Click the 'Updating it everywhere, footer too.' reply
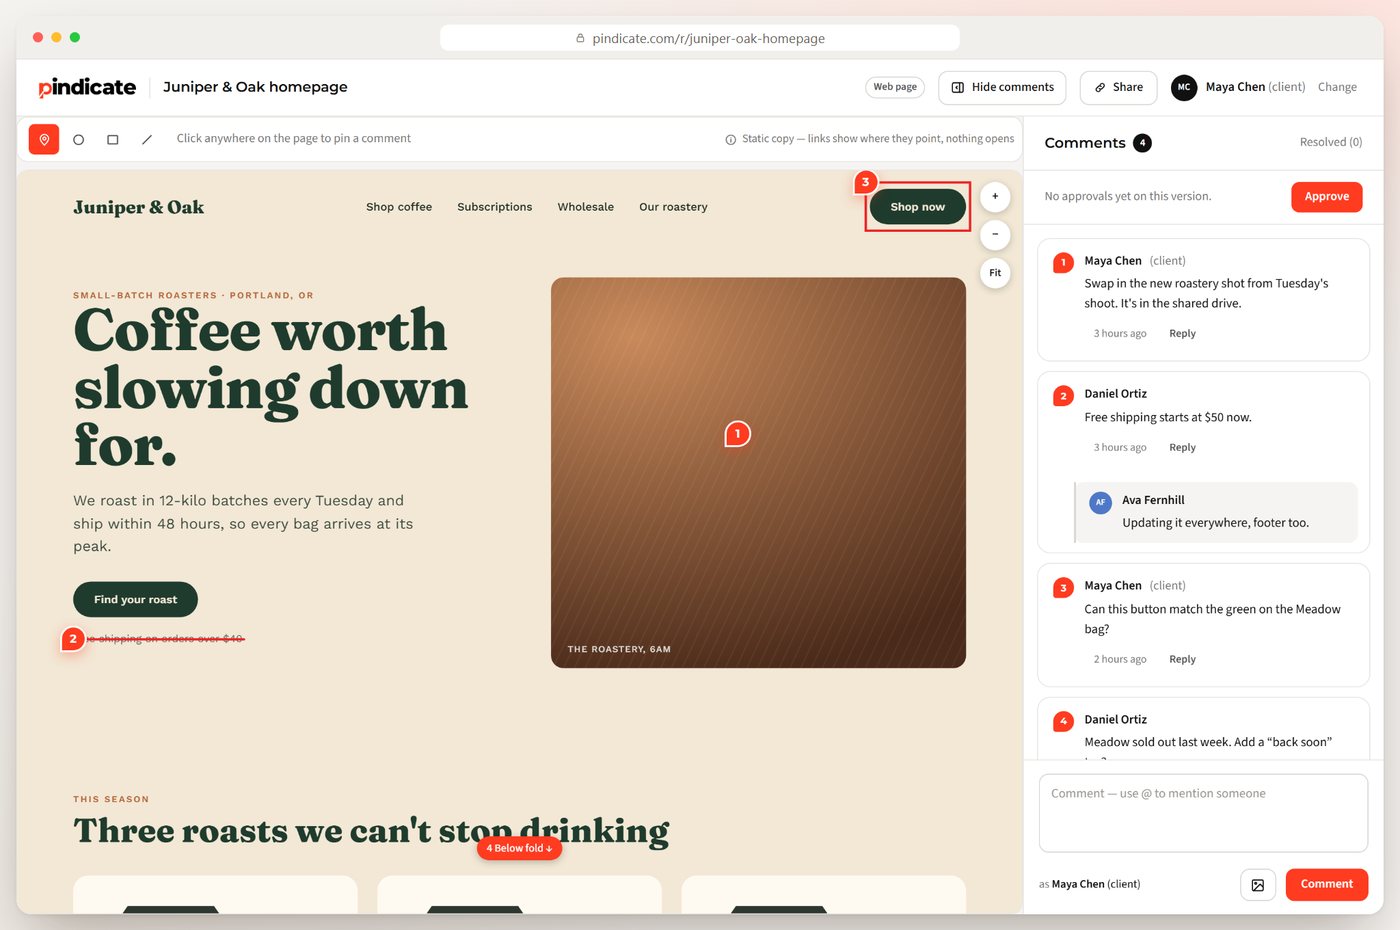 coord(1215,523)
